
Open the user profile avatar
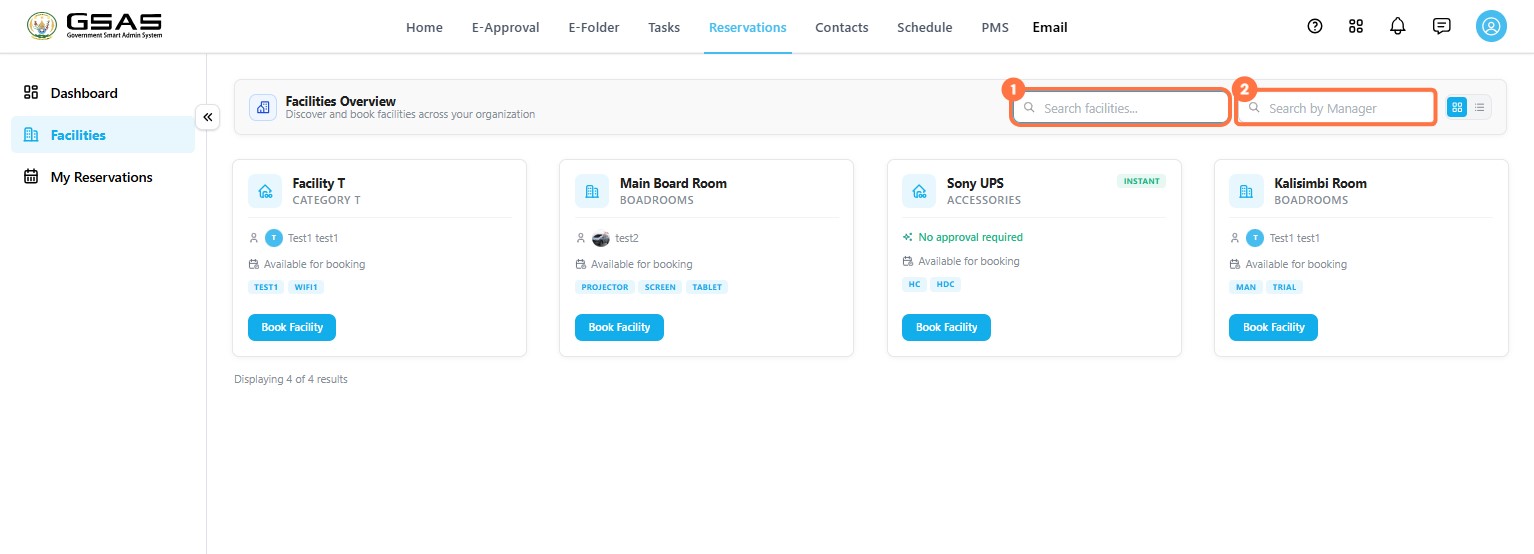(x=1491, y=27)
